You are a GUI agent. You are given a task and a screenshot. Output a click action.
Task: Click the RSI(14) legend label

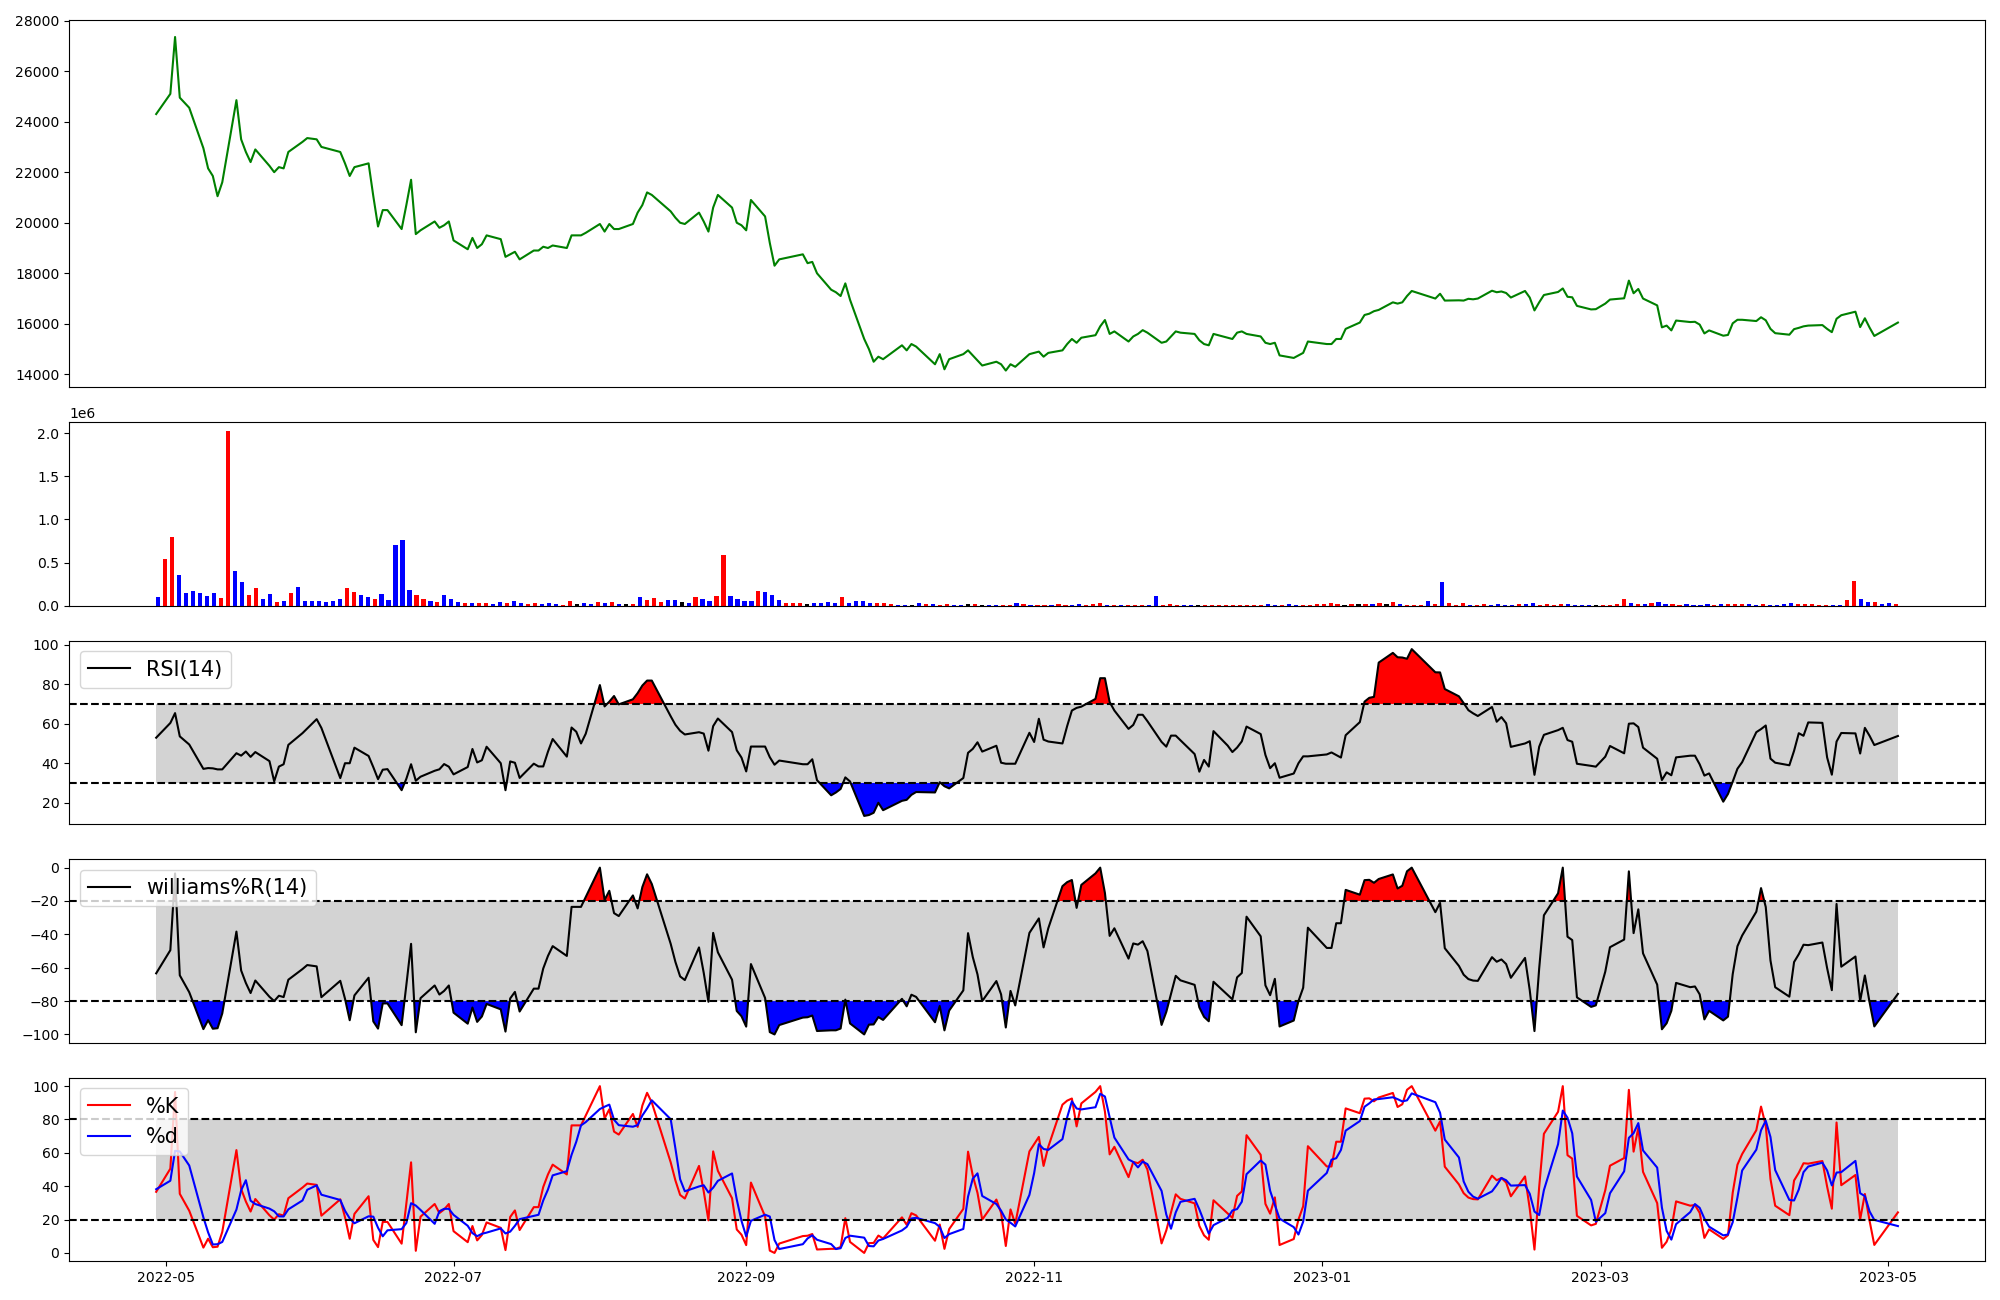tap(184, 669)
